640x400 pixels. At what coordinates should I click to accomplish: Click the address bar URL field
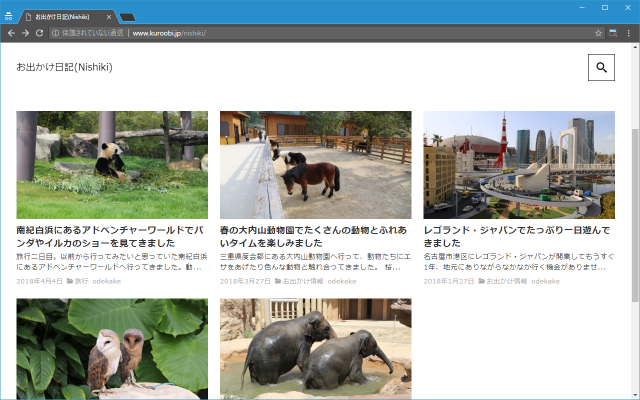327,33
